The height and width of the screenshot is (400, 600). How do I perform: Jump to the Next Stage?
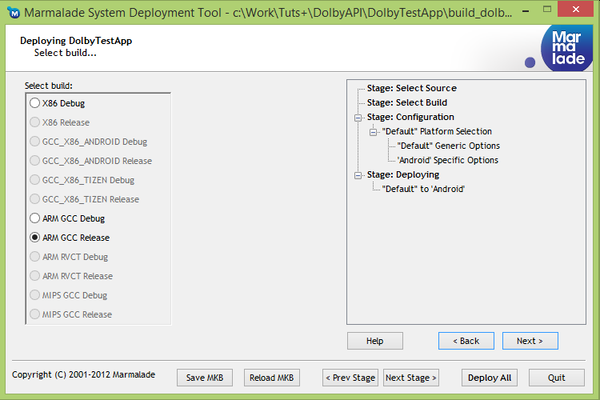click(411, 378)
